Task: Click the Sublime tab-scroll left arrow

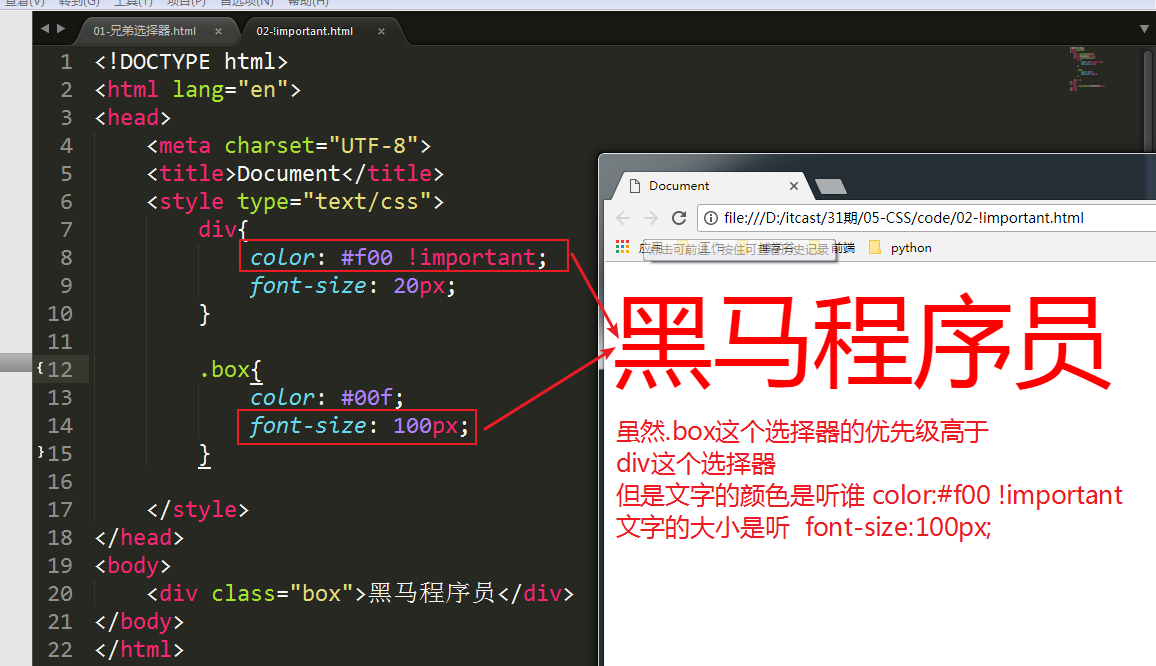Action: pos(45,29)
